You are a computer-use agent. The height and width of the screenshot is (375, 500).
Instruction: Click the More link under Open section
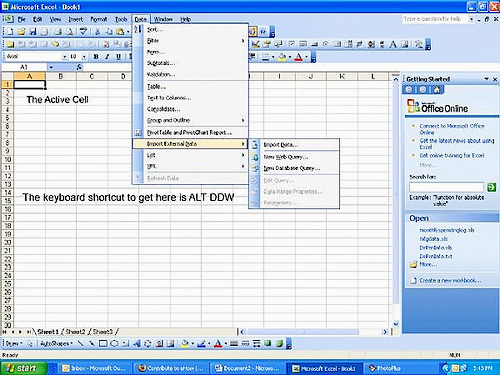tap(428, 264)
